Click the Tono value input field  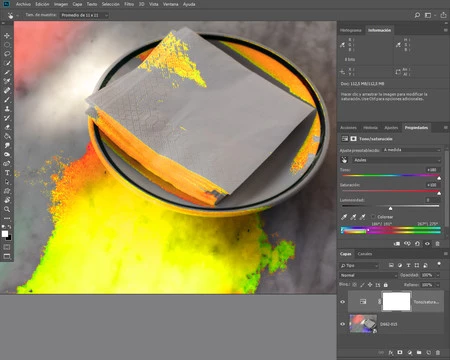click(x=432, y=170)
